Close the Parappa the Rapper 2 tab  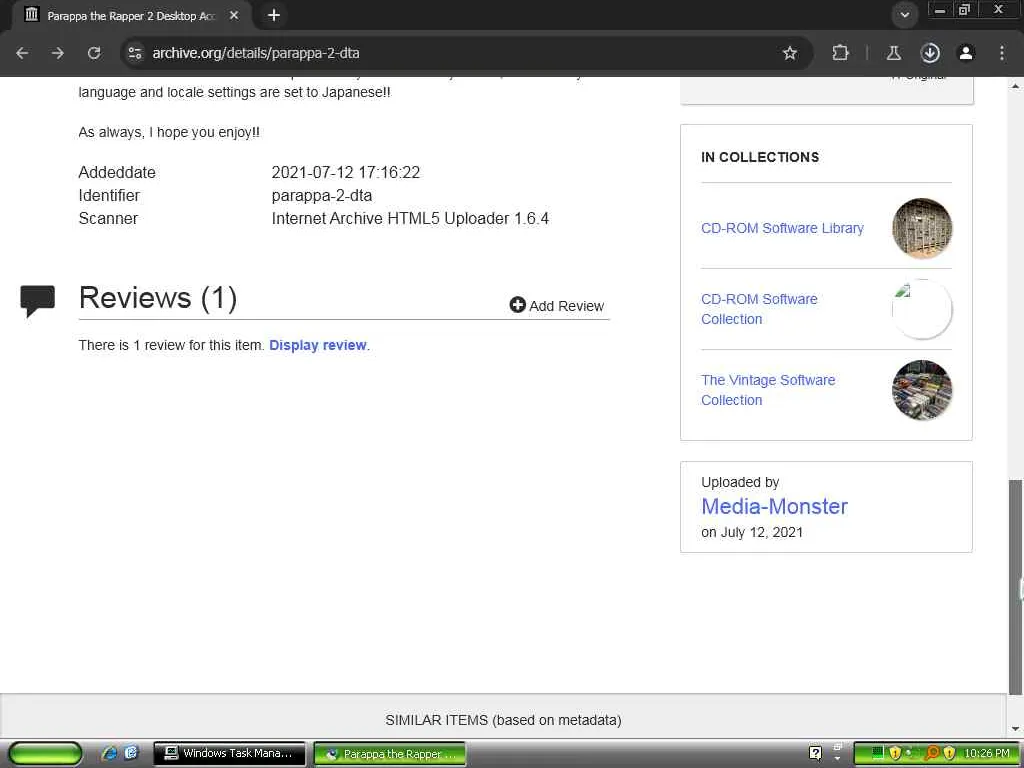coord(234,15)
